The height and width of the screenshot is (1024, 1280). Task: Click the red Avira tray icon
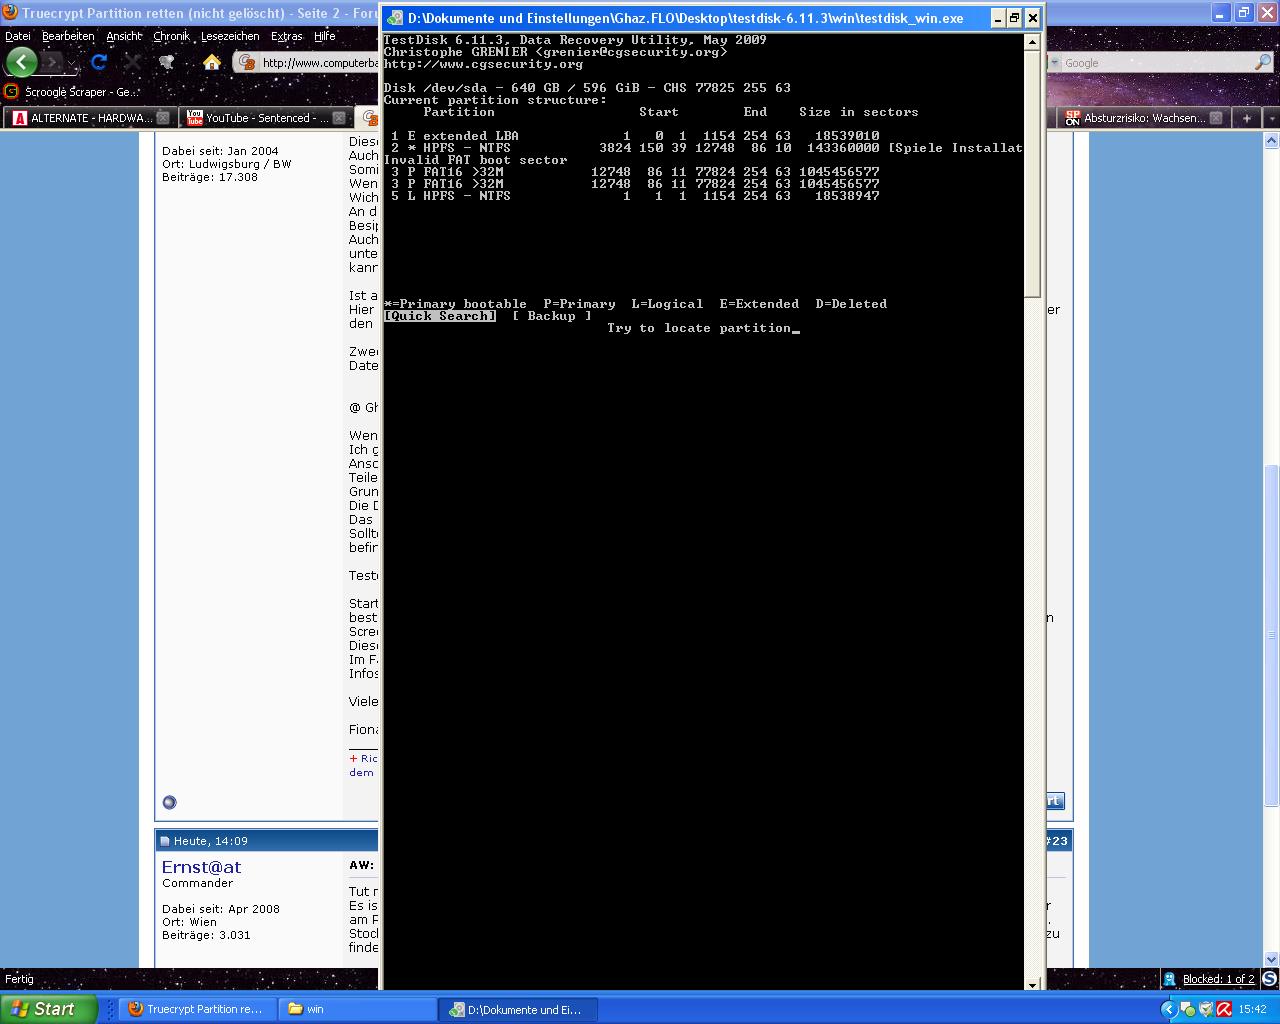point(1224,1009)
